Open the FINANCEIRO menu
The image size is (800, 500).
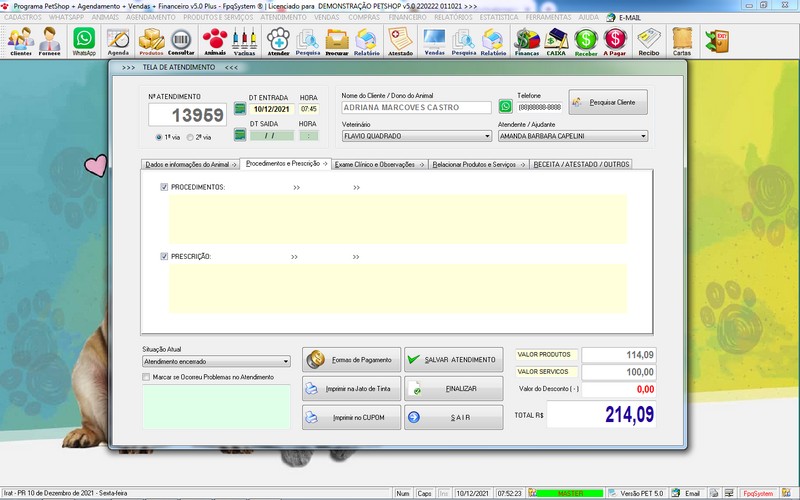(x=407, y=17)
